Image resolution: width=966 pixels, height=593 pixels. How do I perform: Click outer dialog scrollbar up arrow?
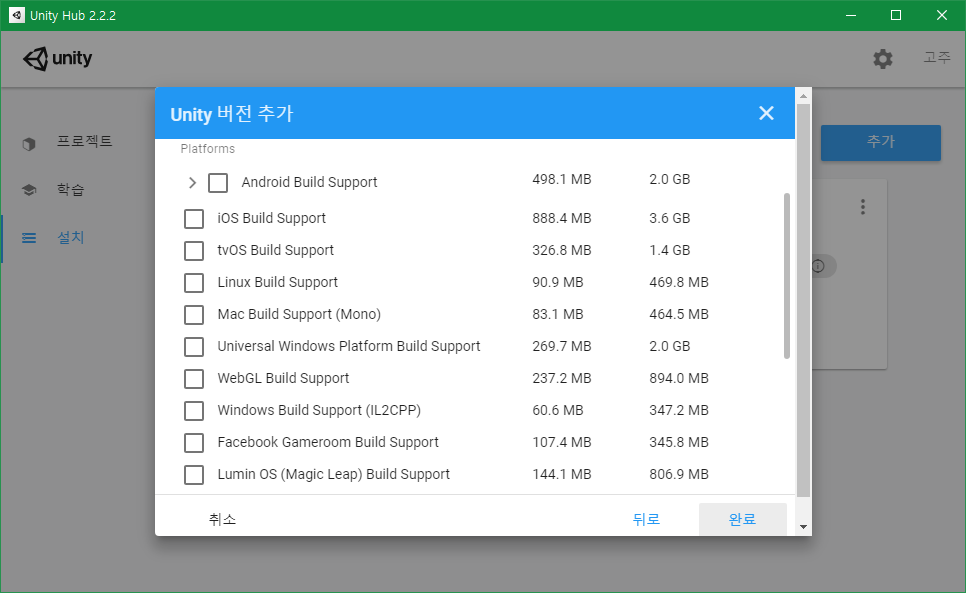[x=803, y=96]
